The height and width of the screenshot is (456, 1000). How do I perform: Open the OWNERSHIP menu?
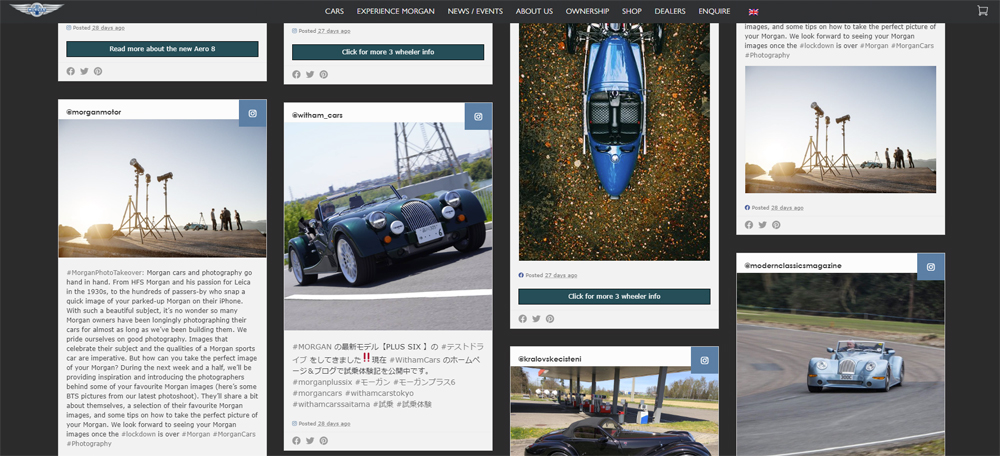[587, 11]
